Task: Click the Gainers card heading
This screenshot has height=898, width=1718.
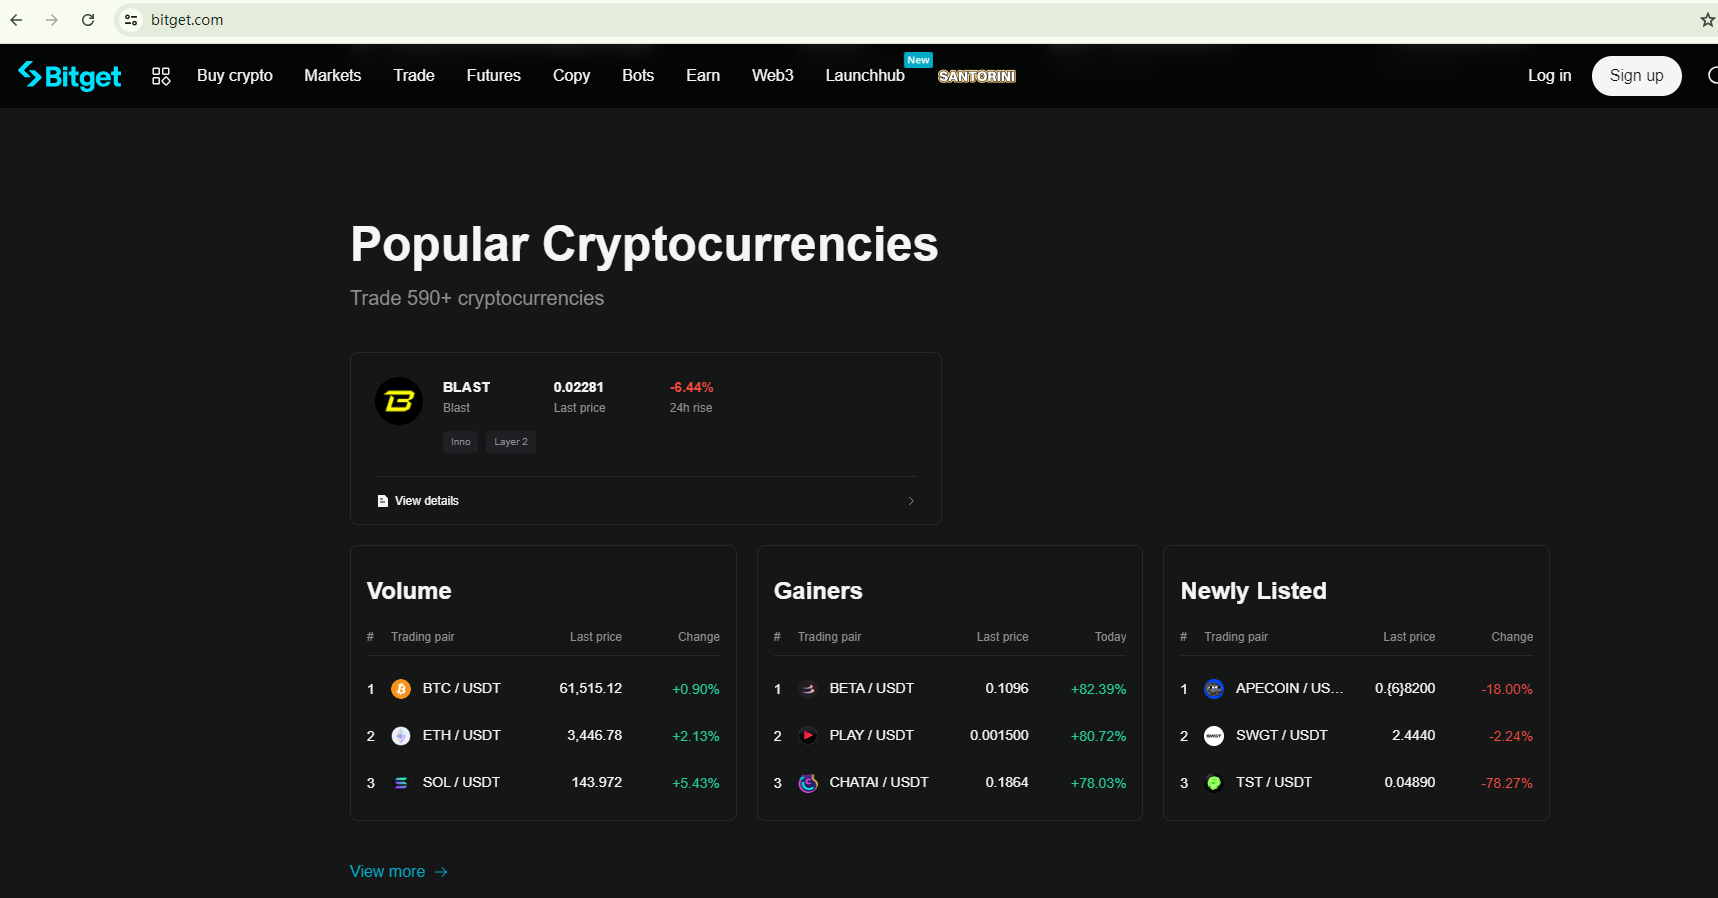Action: coord(818,591)
